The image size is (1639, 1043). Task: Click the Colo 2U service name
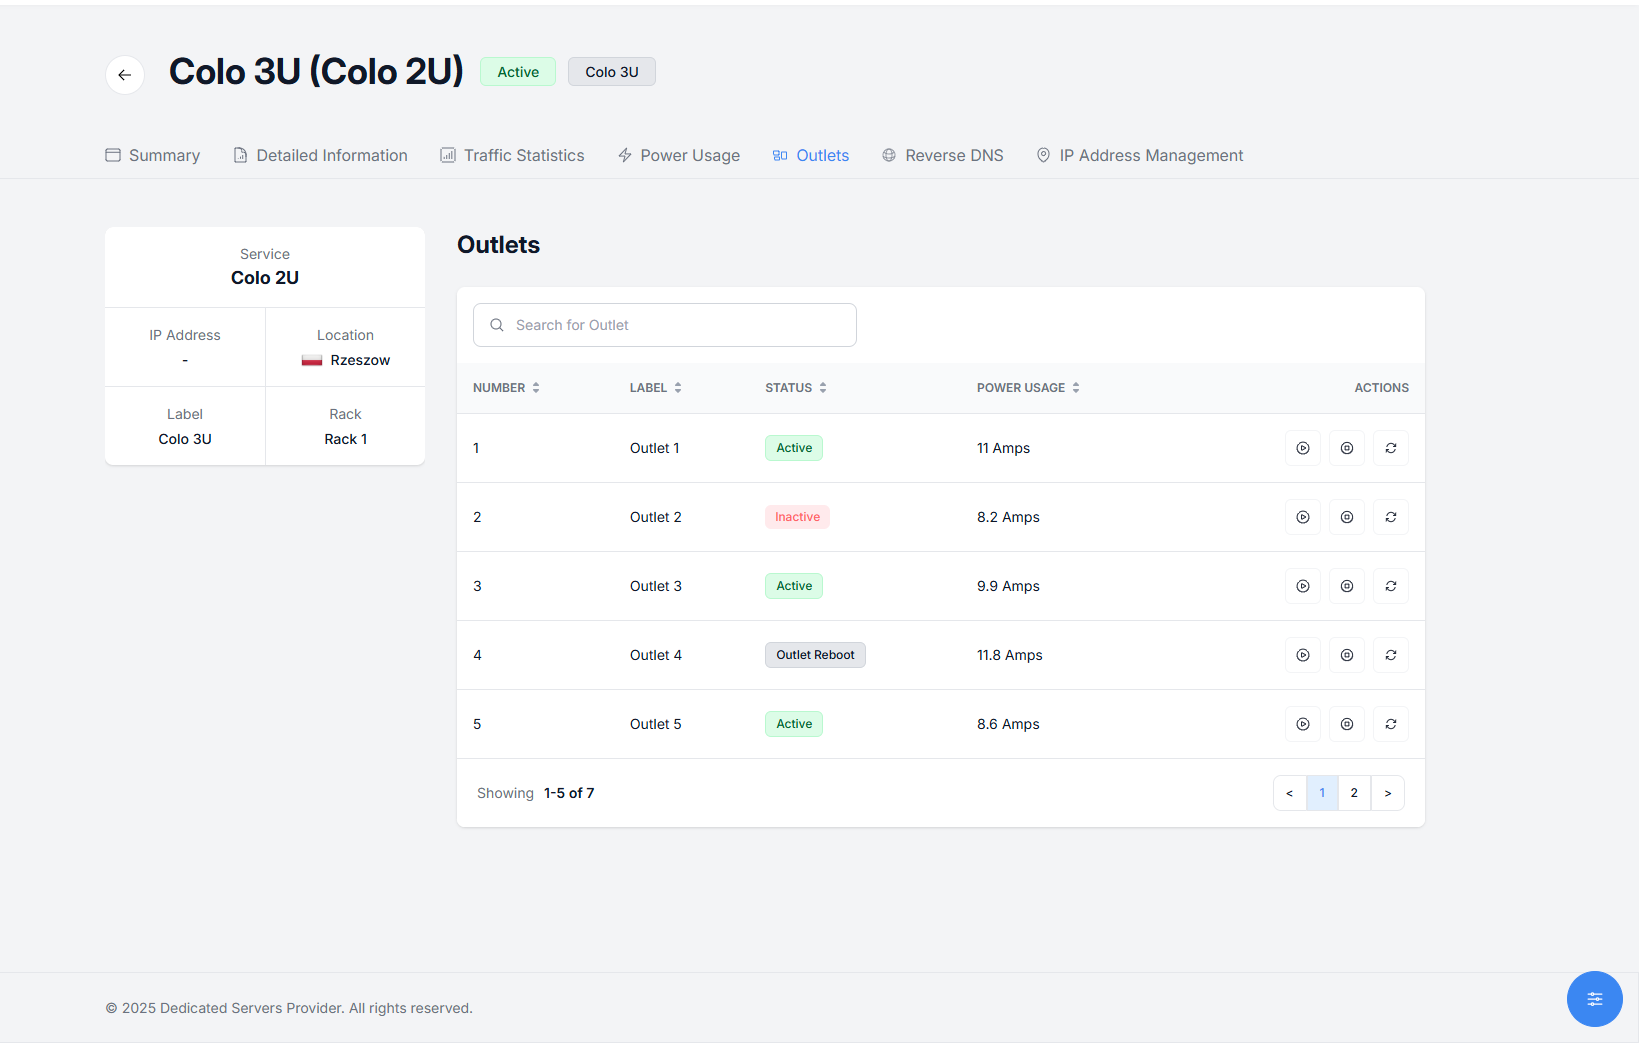click(265, 278)
